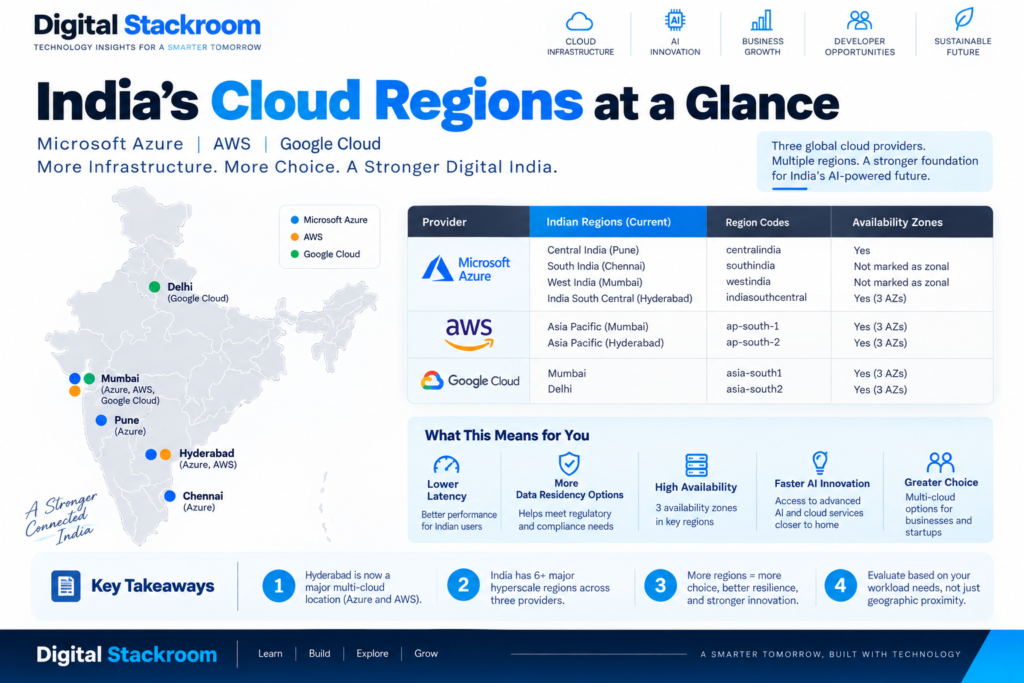The width and height of the screenshot is (1024, 683).
Task: Click the 'Three global cloud providers' callout box
Action: tap(874, 161)
